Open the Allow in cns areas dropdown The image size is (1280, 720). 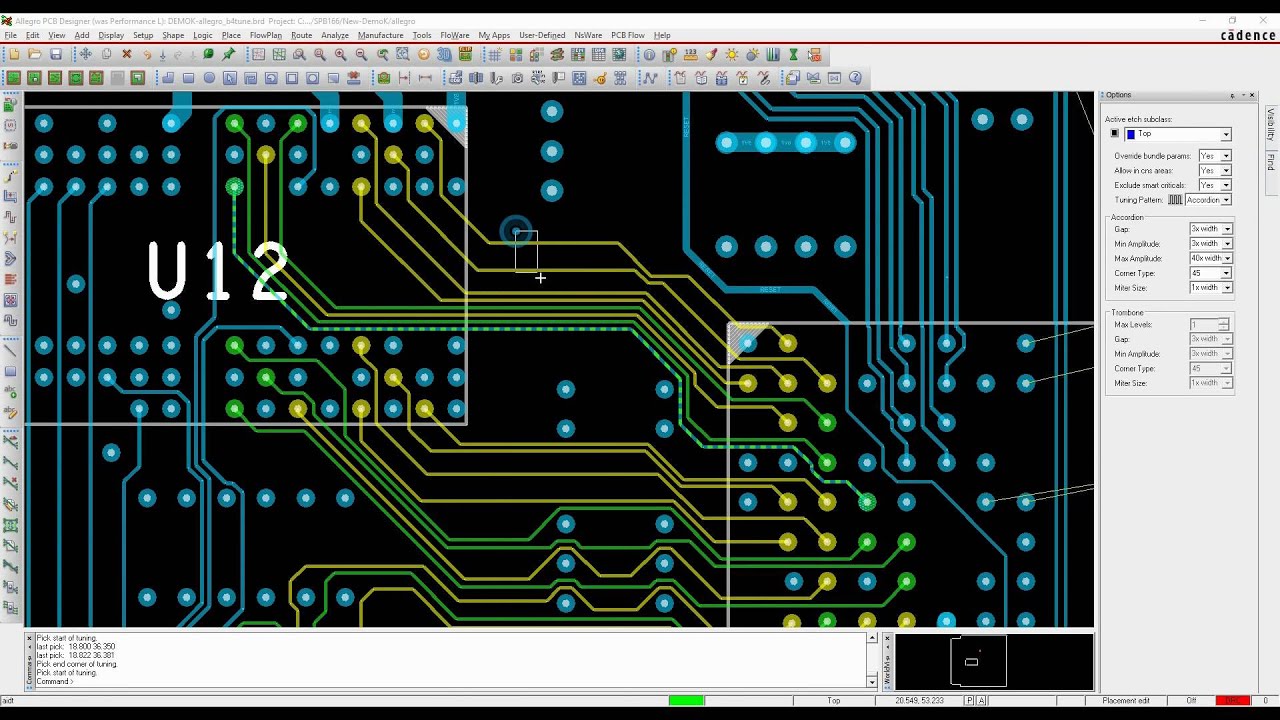[1226, 171]
